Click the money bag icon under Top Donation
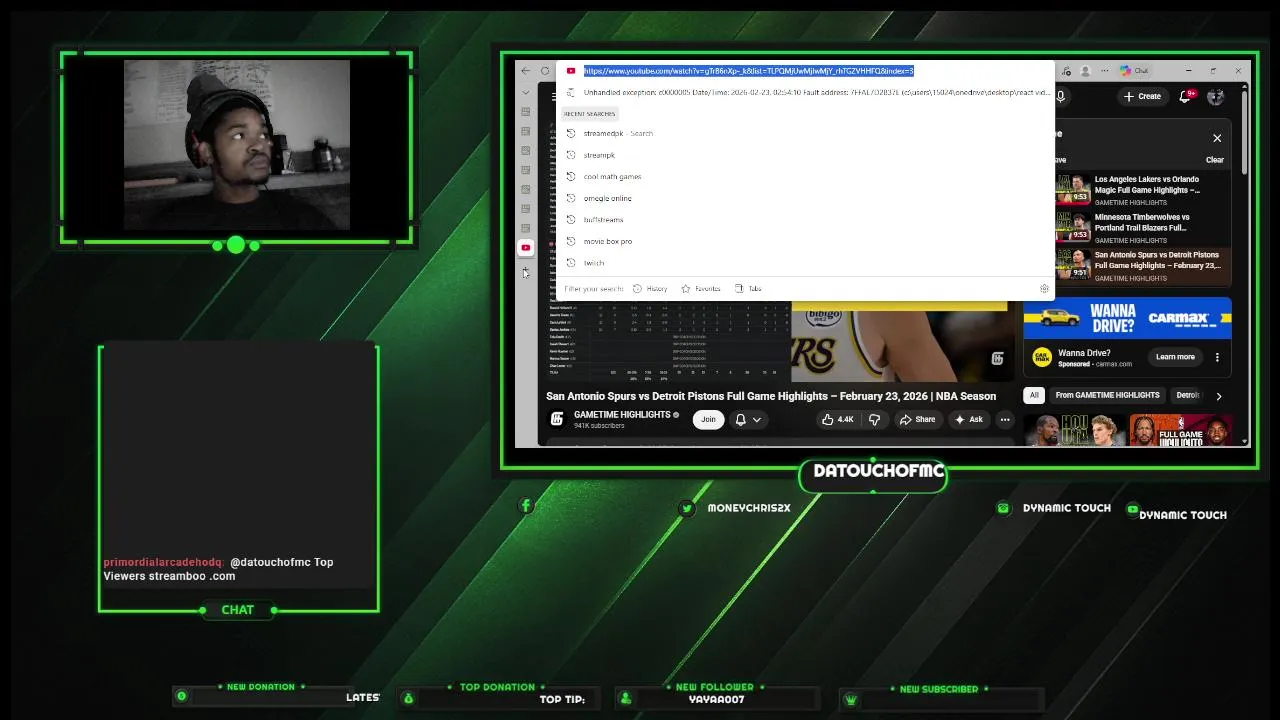 408,698
